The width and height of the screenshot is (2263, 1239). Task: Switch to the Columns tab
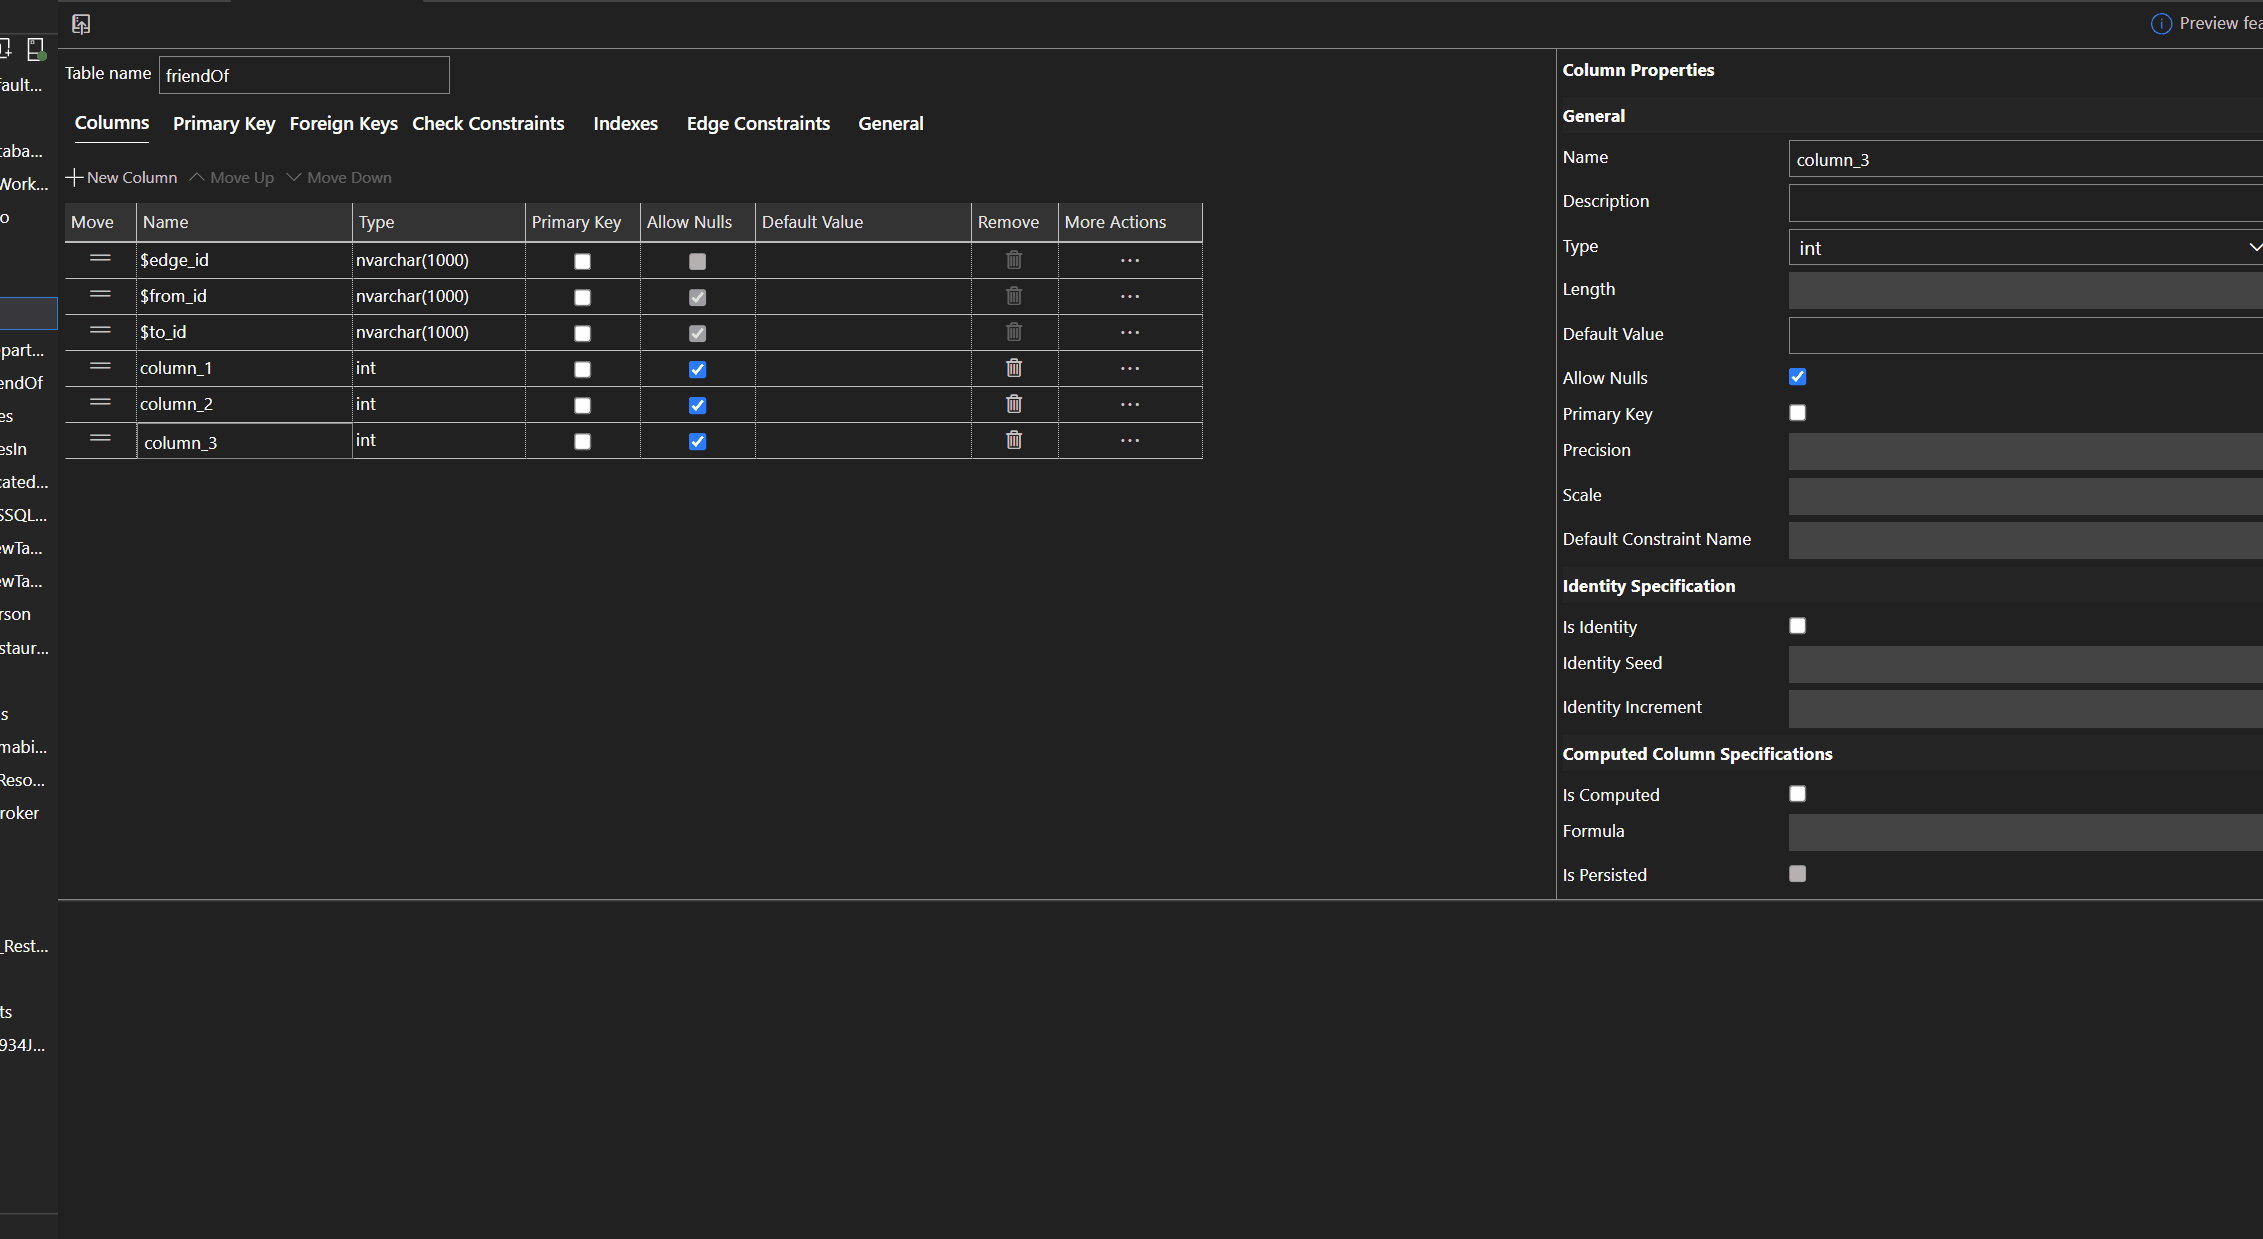click(112, 123)
